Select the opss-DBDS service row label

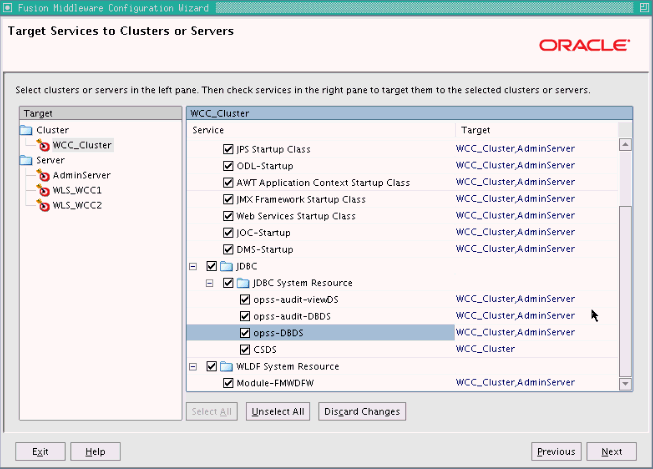(278, 333)
